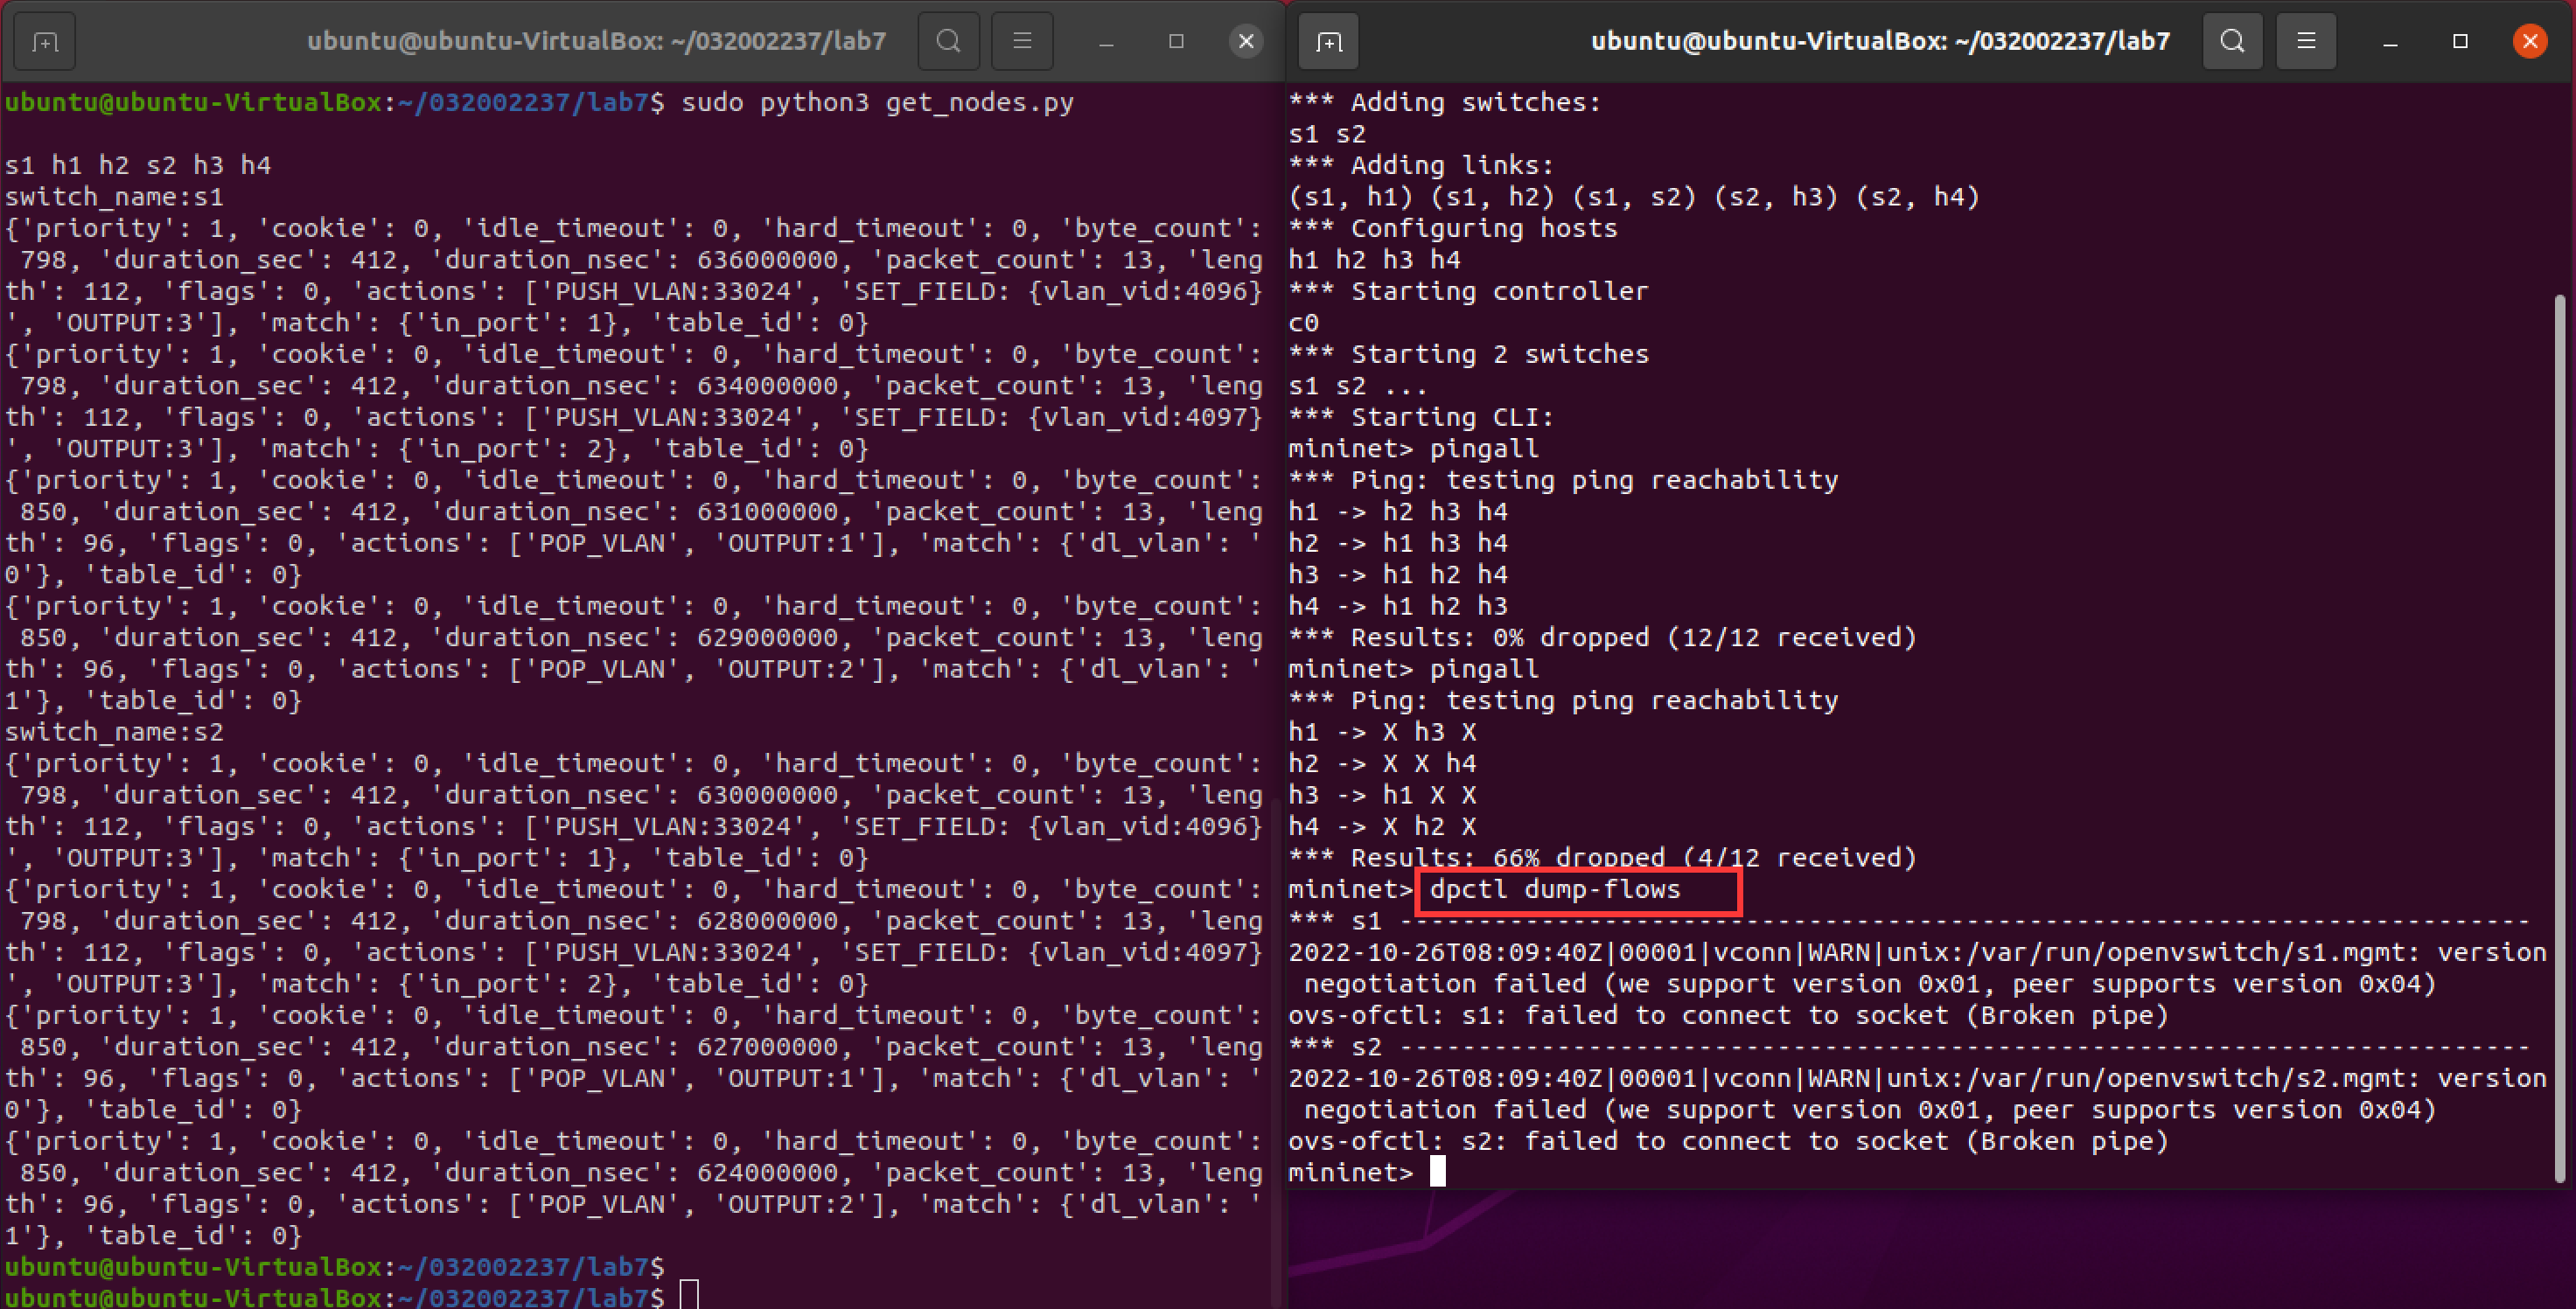This screenshot has height=1309, width=2576.
Task: Click the highlighted dpctl dump-flows command
Action: pyautogui.click(x=1554, y=889)
